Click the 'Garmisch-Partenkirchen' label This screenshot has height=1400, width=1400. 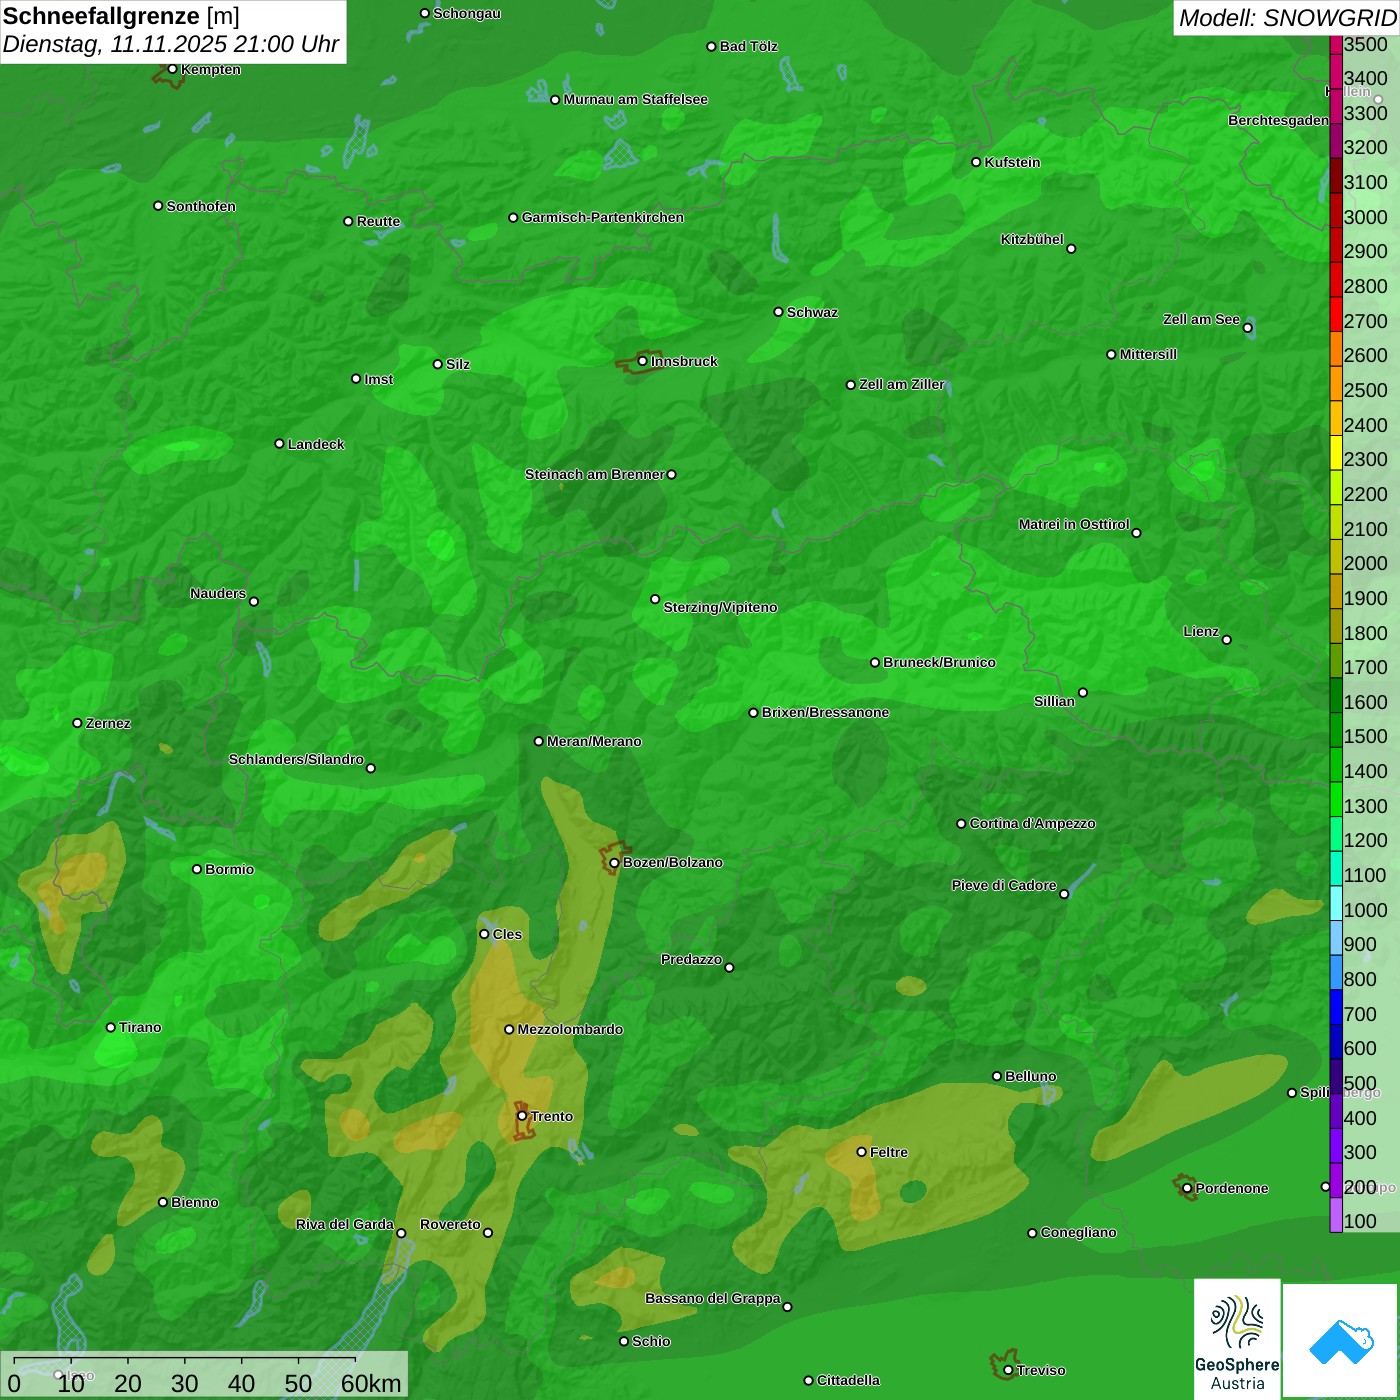click(603, 217)
